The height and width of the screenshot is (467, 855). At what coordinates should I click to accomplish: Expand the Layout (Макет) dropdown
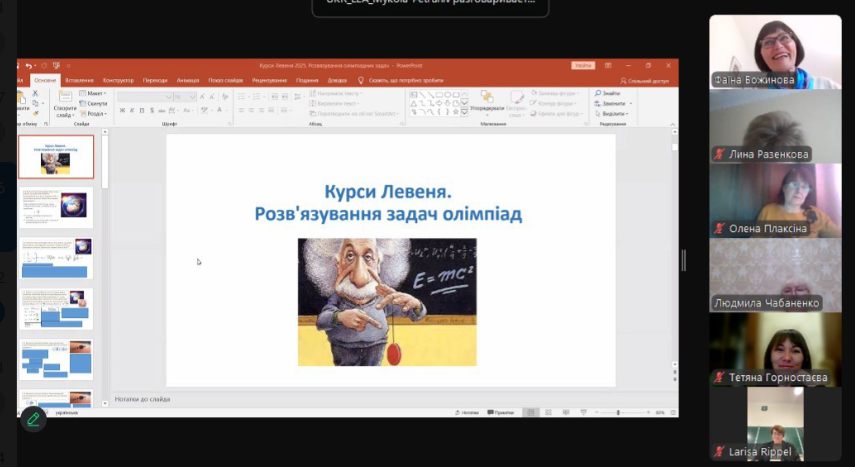click(x=96, y=94)
